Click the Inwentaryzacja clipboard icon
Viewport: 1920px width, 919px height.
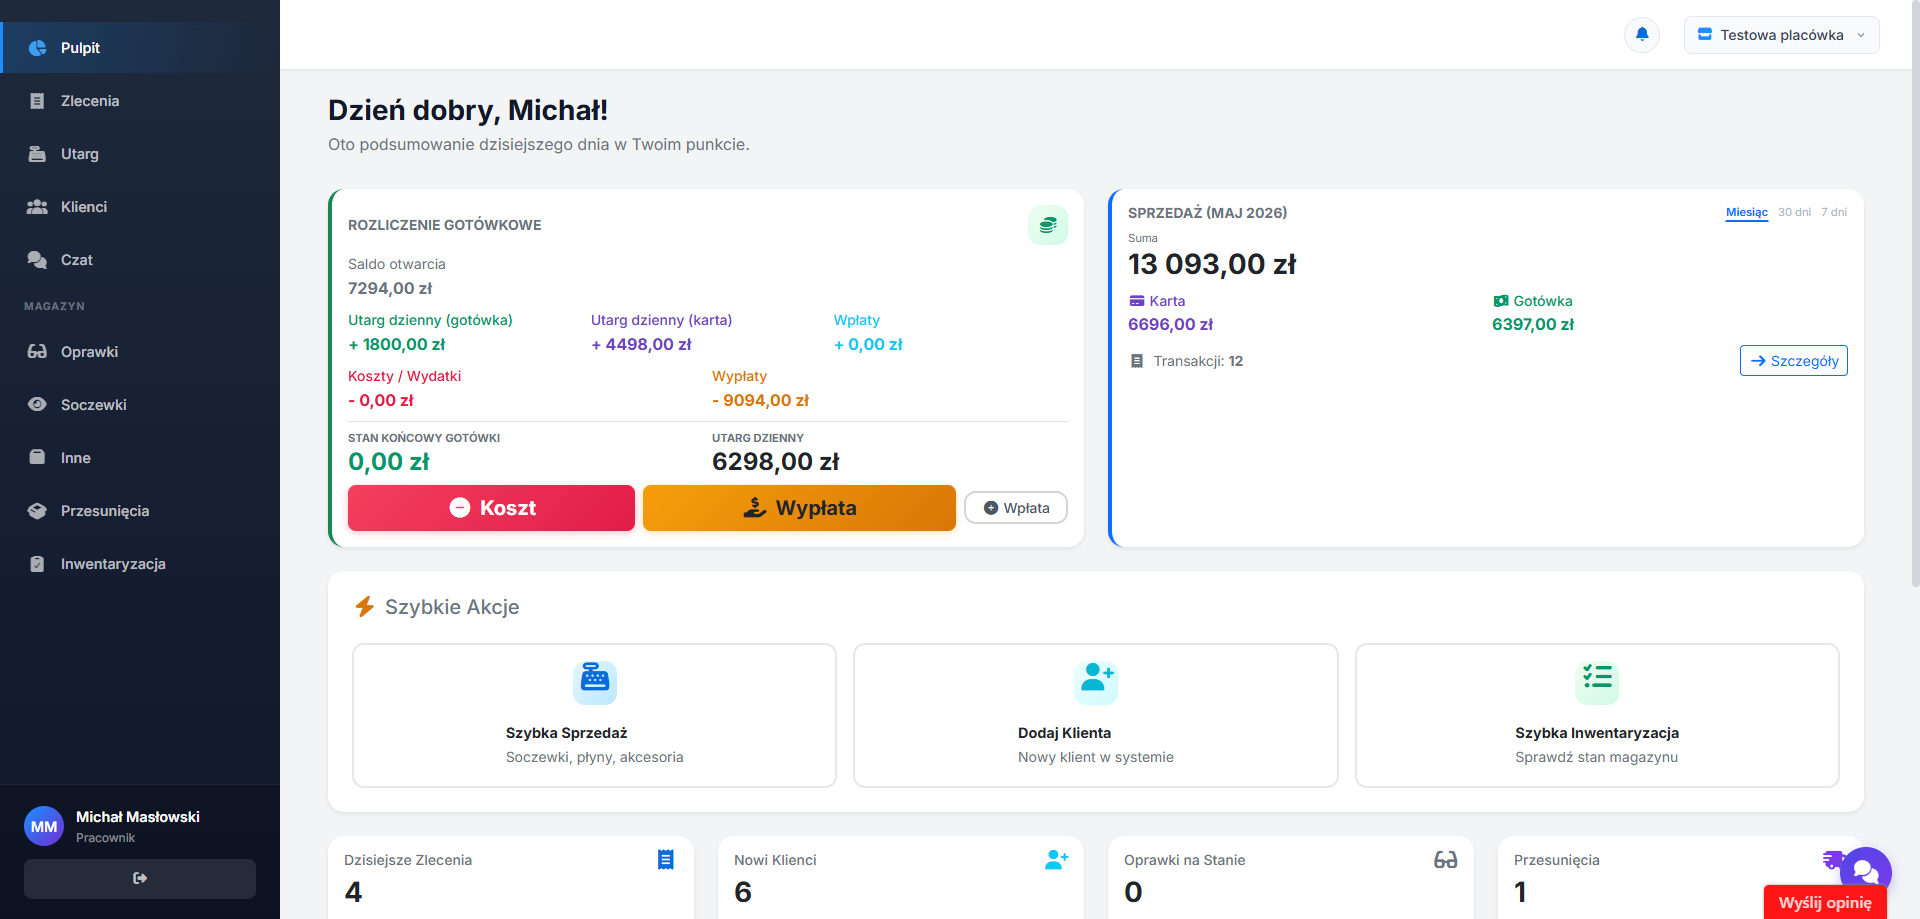[x=37, y=564]
